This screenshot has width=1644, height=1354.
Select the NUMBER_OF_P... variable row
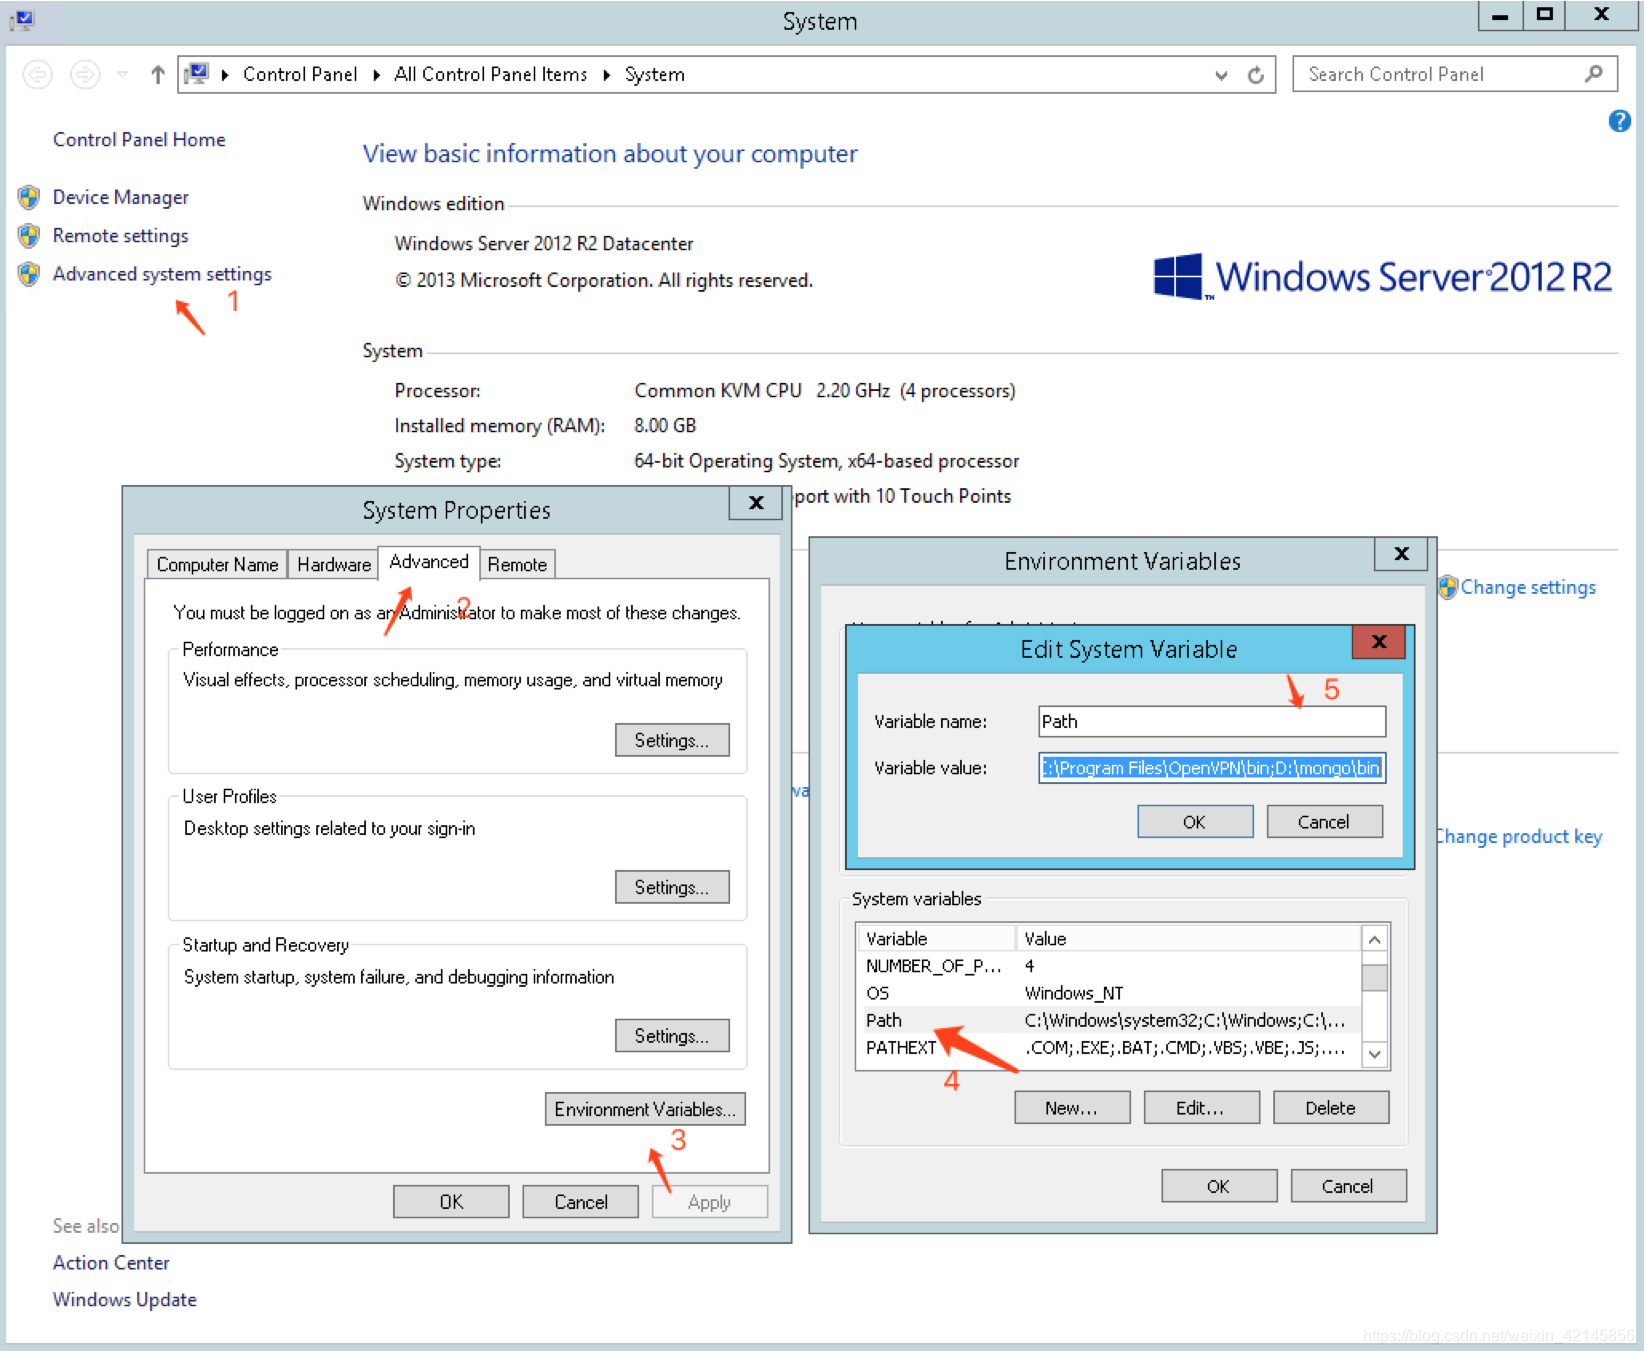[1108, 966]
